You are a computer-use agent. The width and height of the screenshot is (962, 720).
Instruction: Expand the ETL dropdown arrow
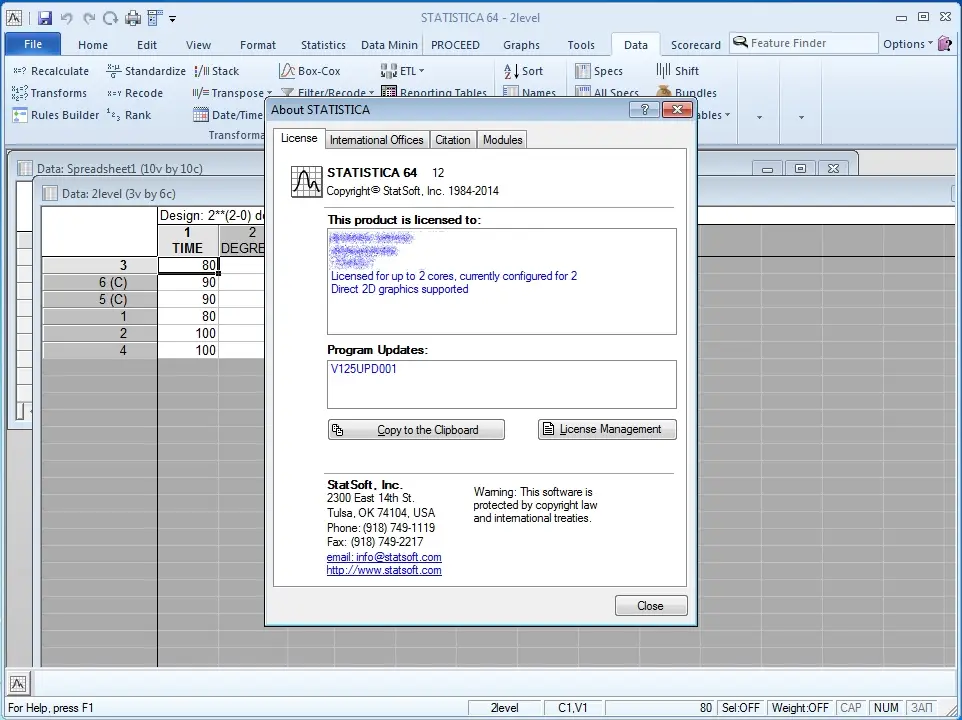pos(421,71)
